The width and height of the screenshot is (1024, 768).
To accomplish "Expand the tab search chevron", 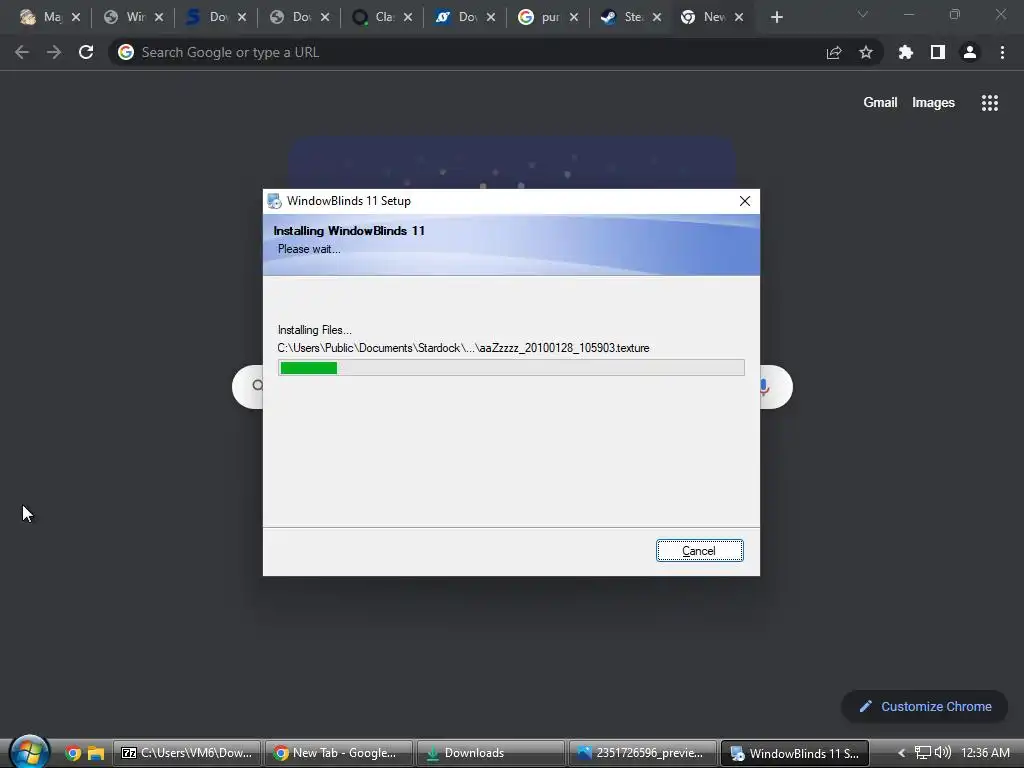I will 863,14.
